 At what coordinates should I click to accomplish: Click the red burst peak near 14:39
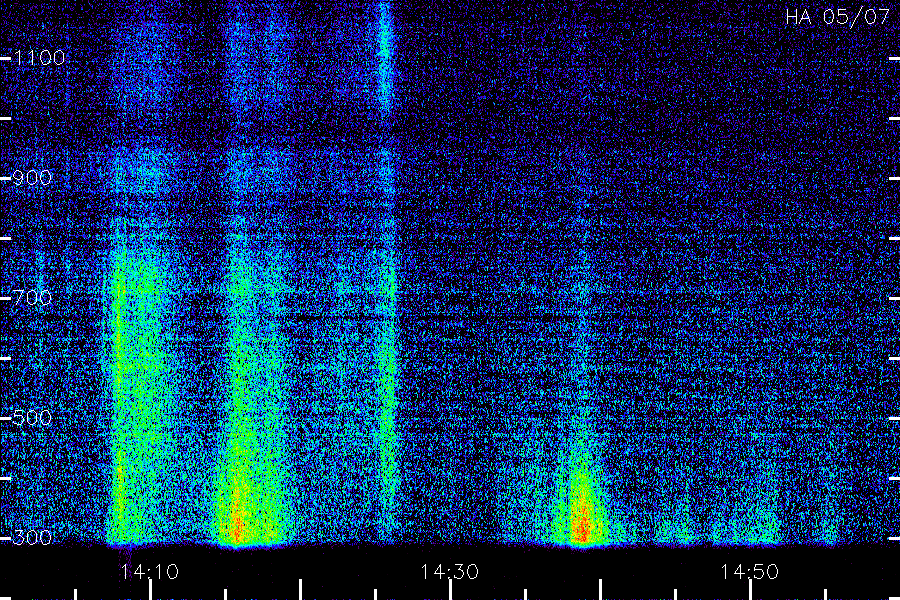click(582, 525)
